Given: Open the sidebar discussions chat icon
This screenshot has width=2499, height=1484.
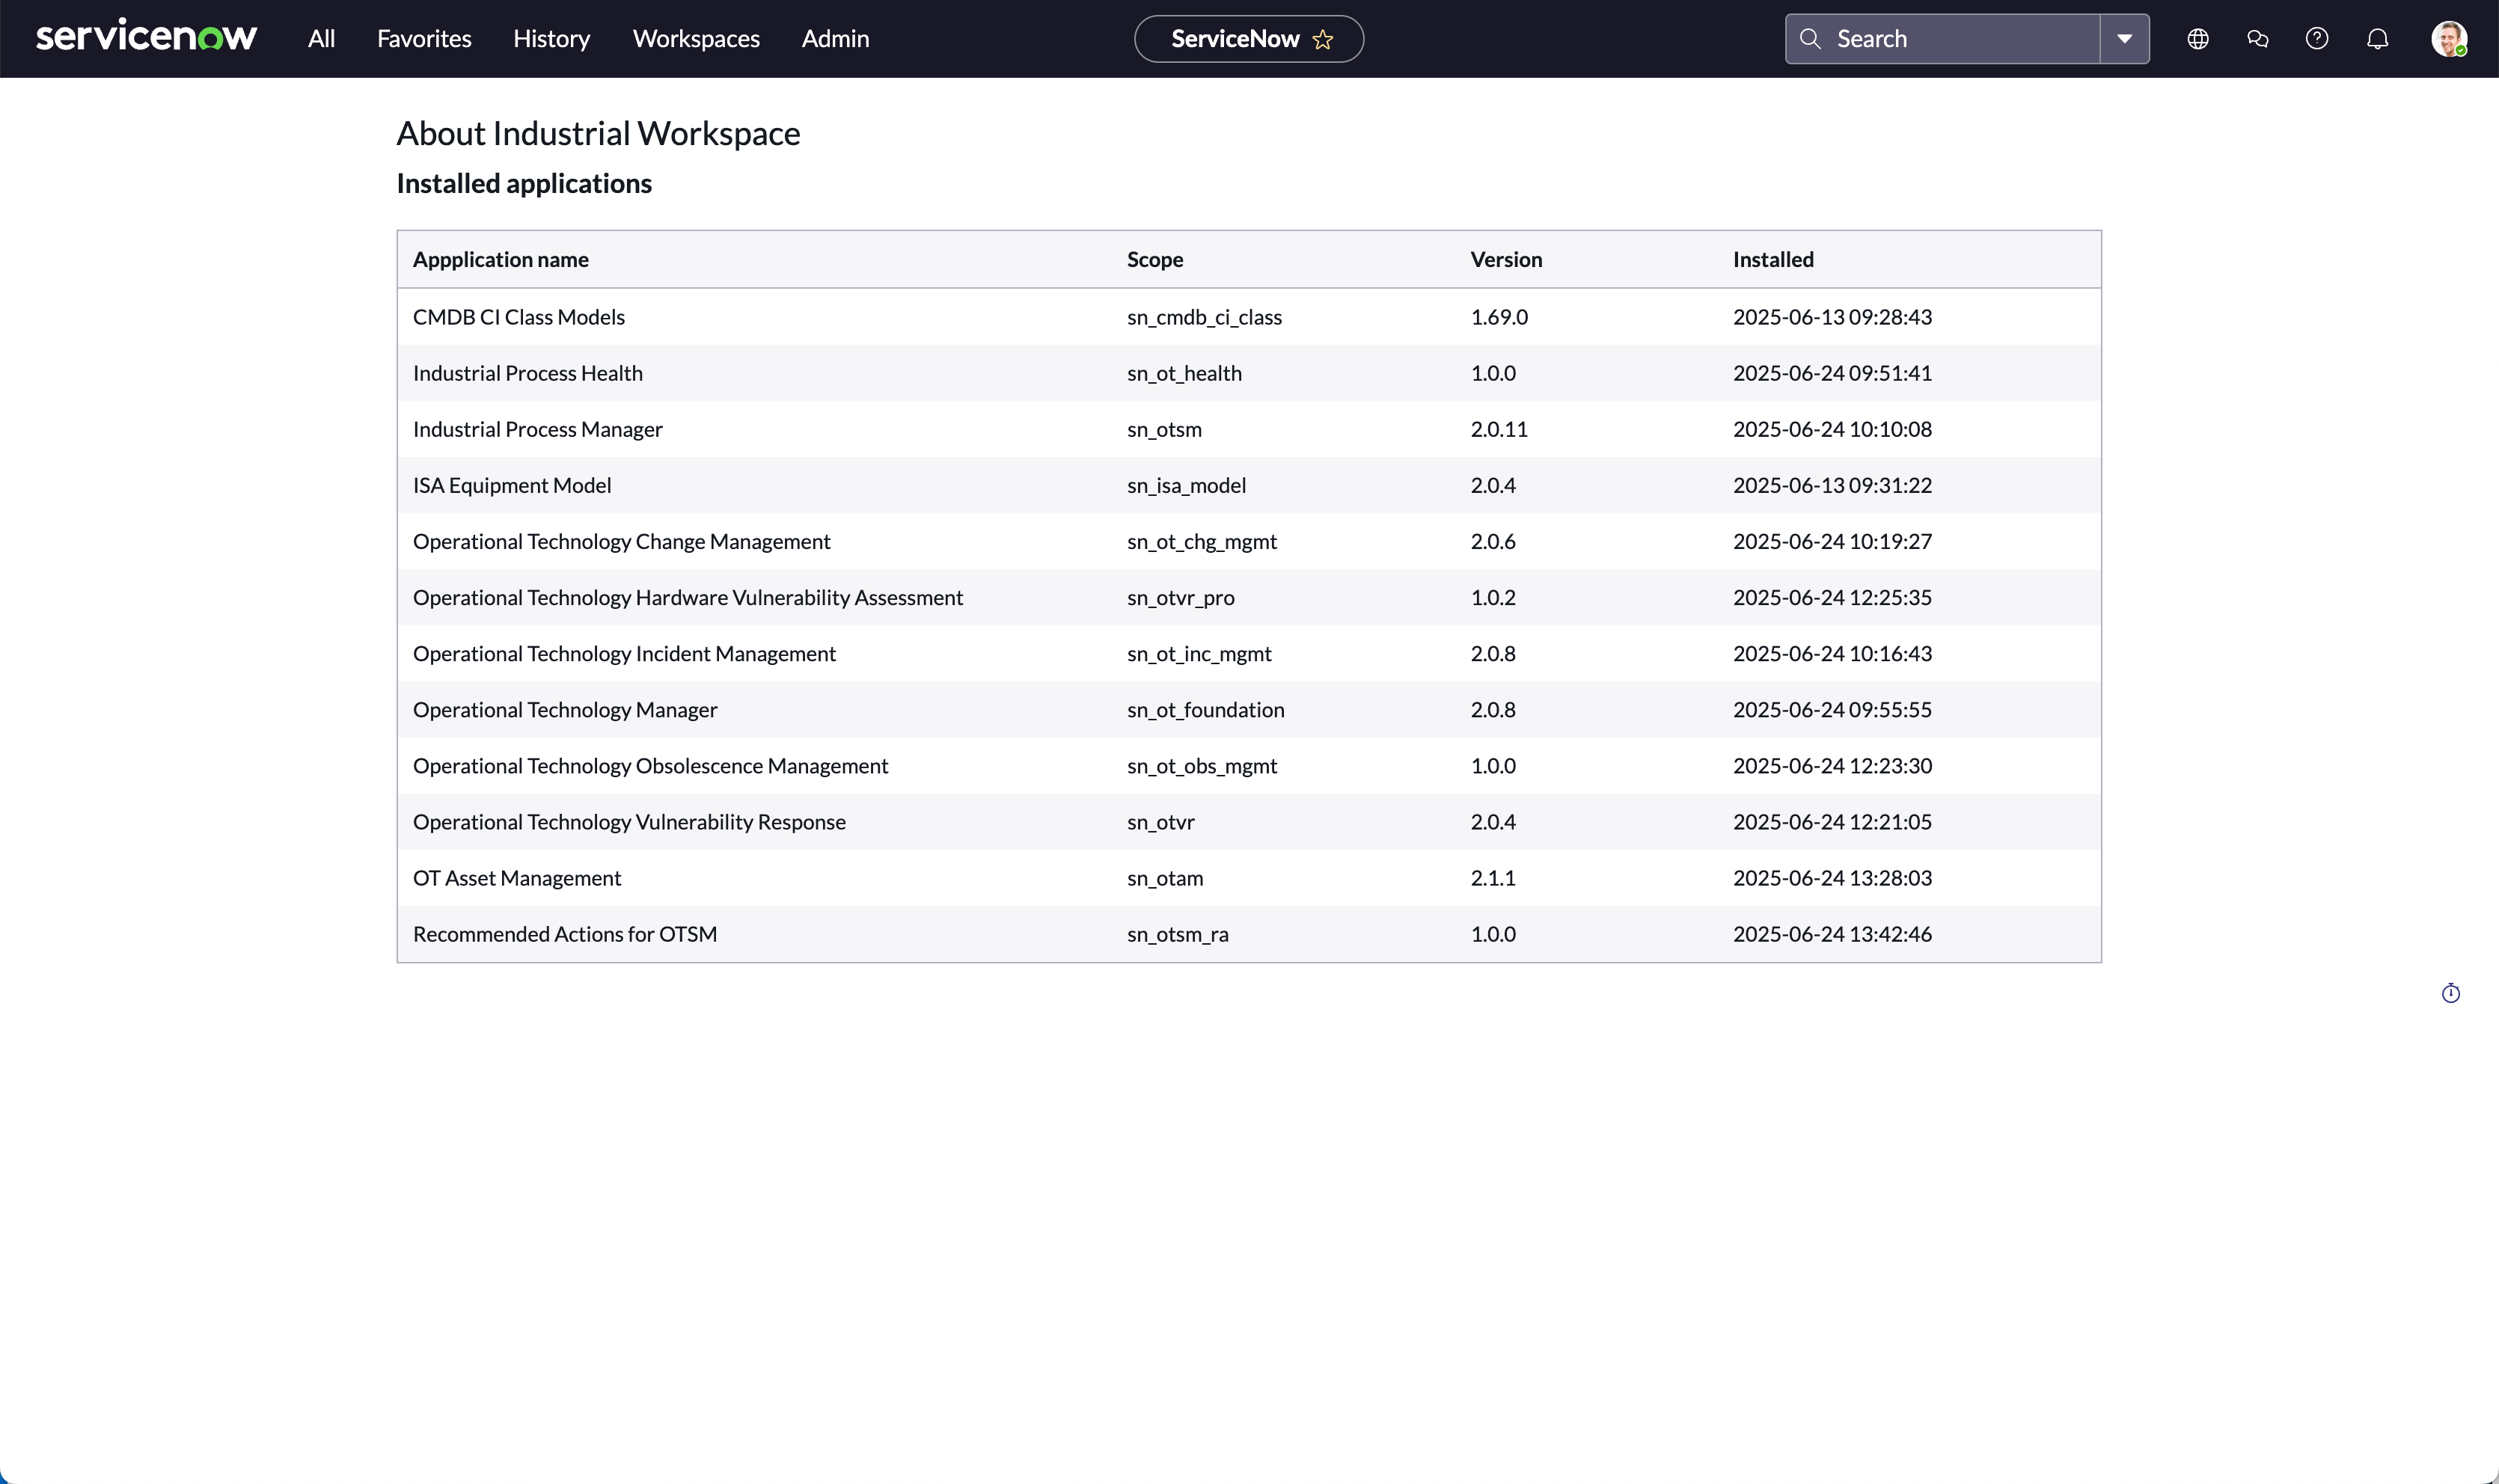Looking at the screenshot, I should tap(2258, 39).
